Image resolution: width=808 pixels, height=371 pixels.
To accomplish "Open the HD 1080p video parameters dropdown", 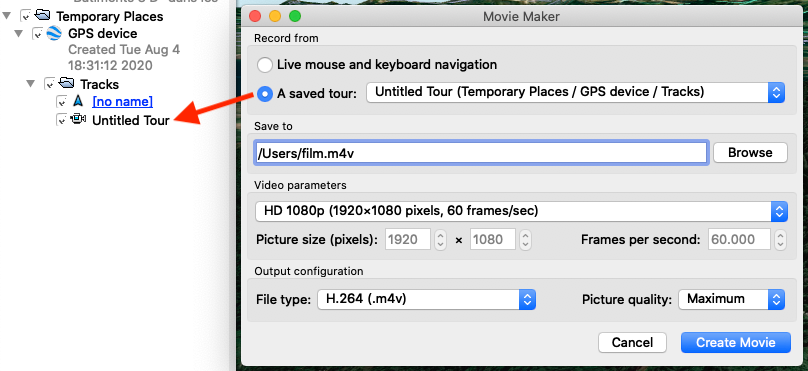I will click(x=521, y=211).
